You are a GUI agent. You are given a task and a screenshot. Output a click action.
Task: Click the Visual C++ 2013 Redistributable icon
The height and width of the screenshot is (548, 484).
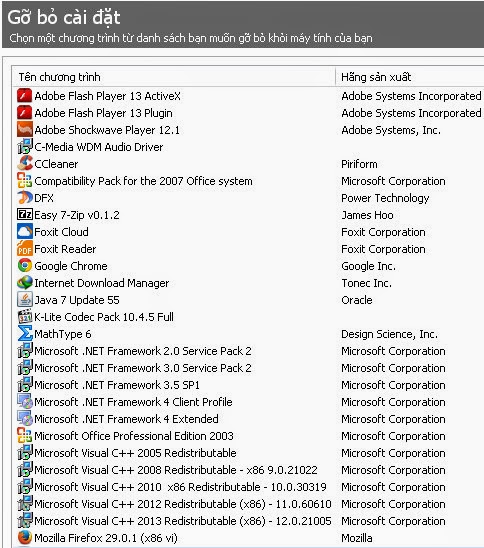(25, 521)
